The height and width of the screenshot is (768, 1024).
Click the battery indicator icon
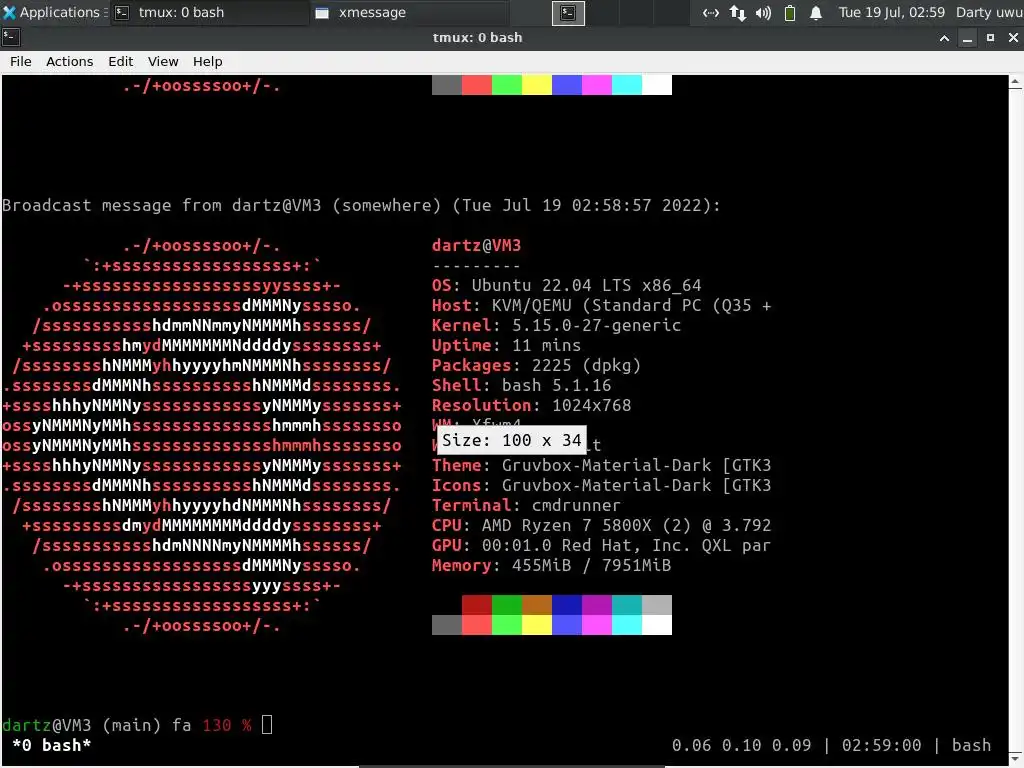point(790,12)
